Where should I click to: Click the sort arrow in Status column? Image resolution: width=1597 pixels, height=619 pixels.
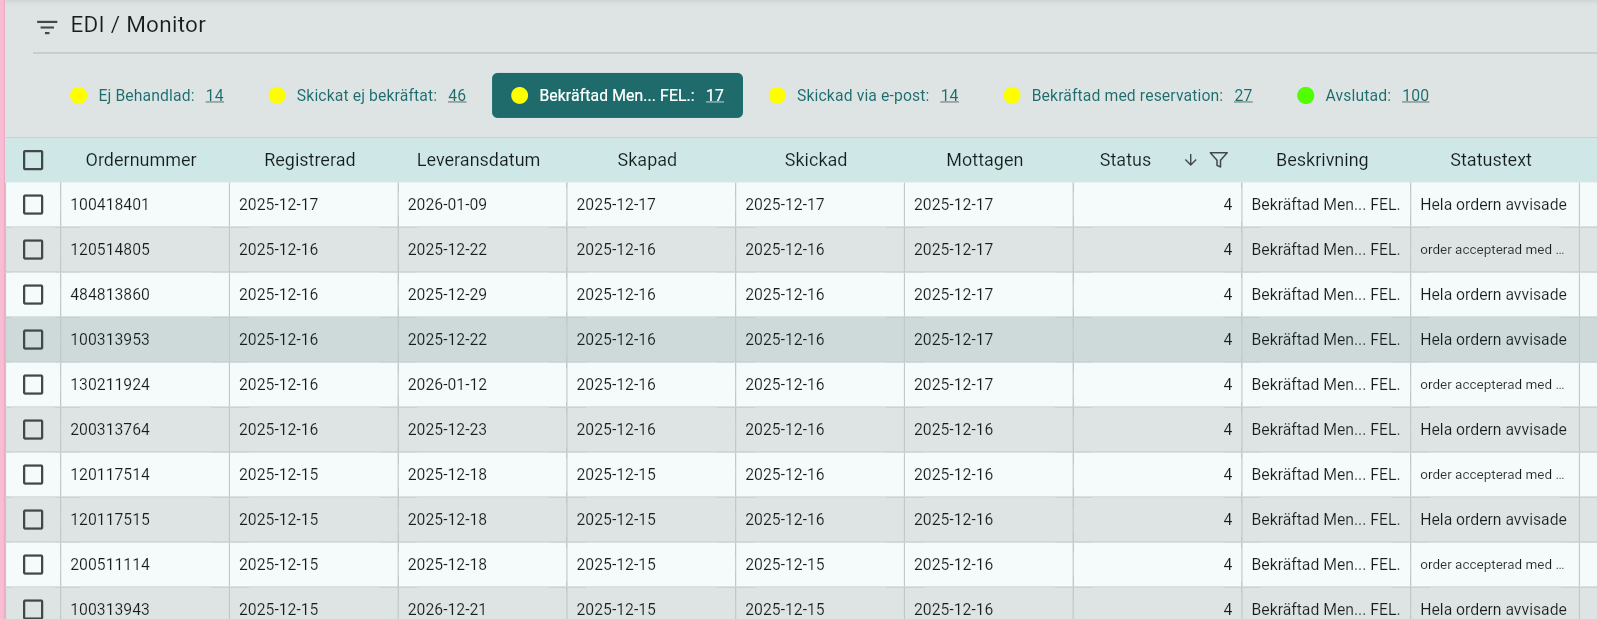click(x=1190, y=160)
